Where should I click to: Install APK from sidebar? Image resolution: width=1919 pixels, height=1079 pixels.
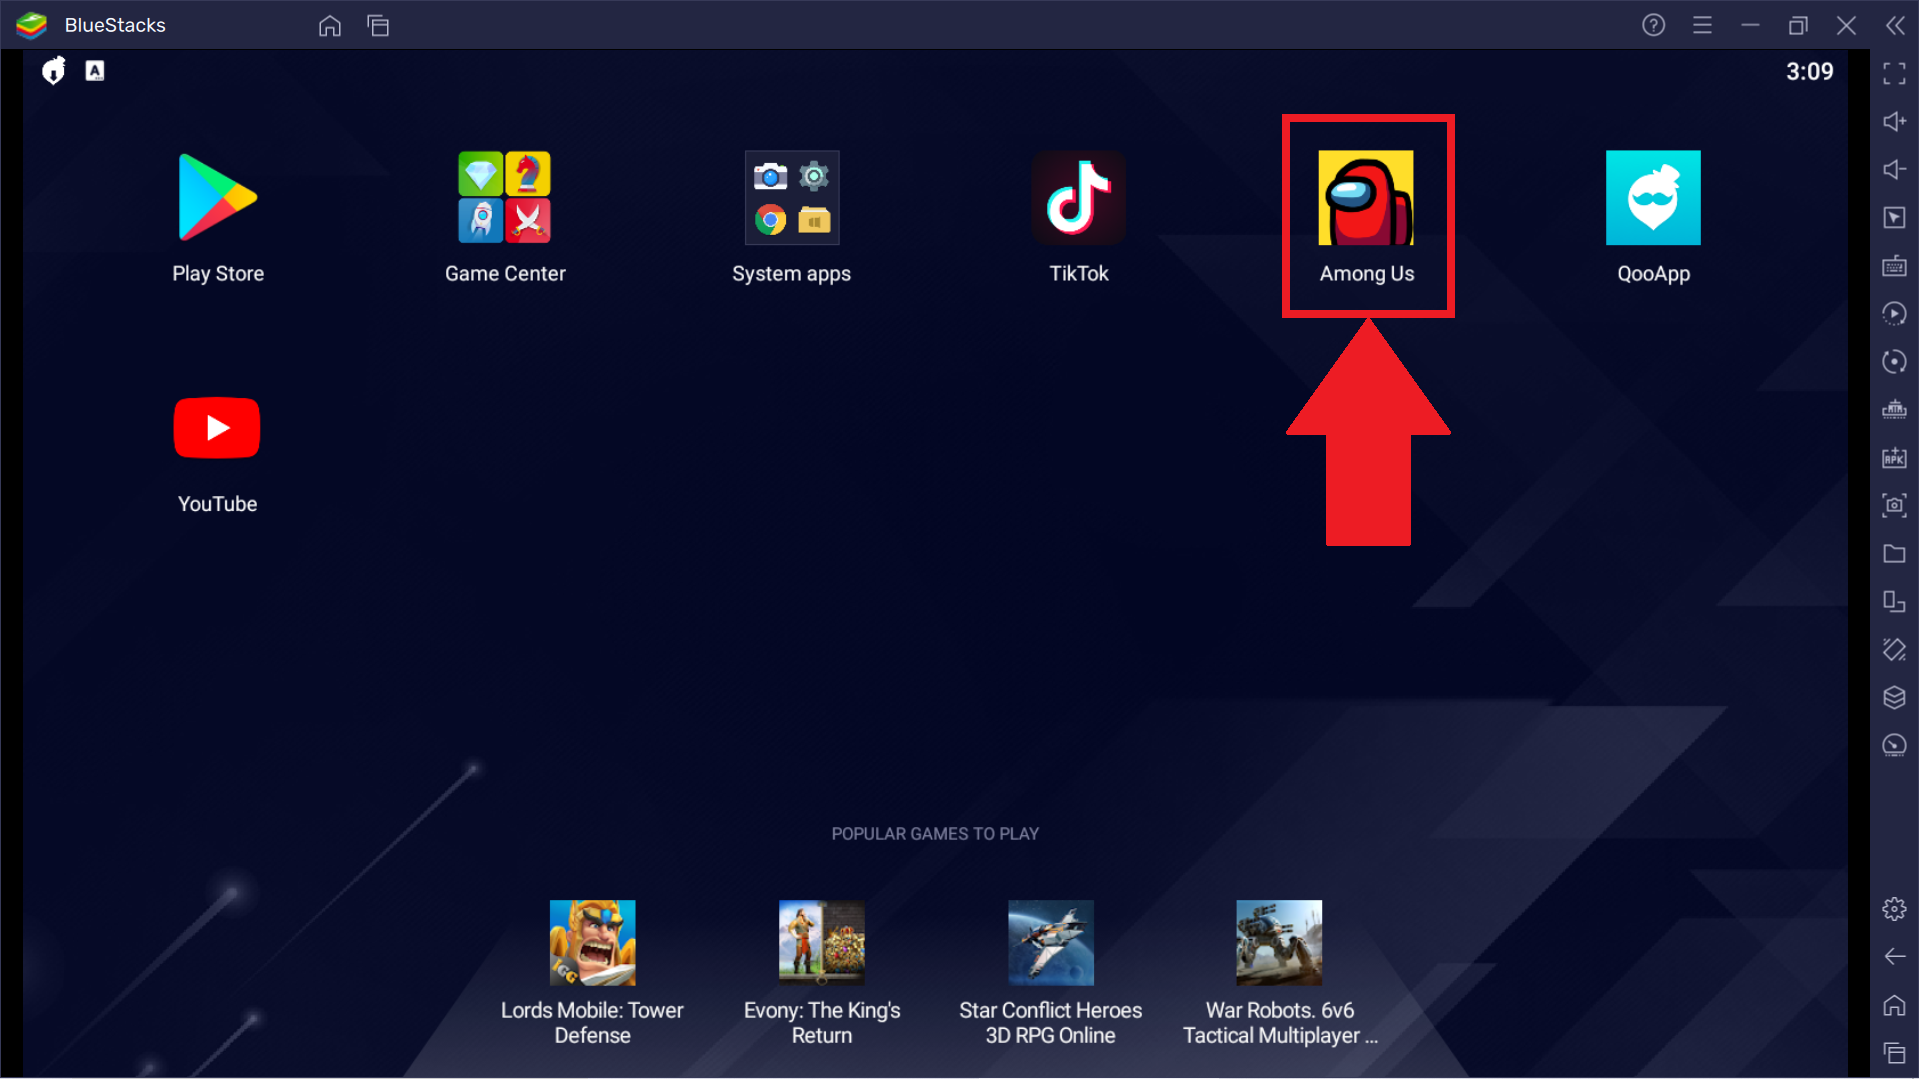(x=1894, y=458)
